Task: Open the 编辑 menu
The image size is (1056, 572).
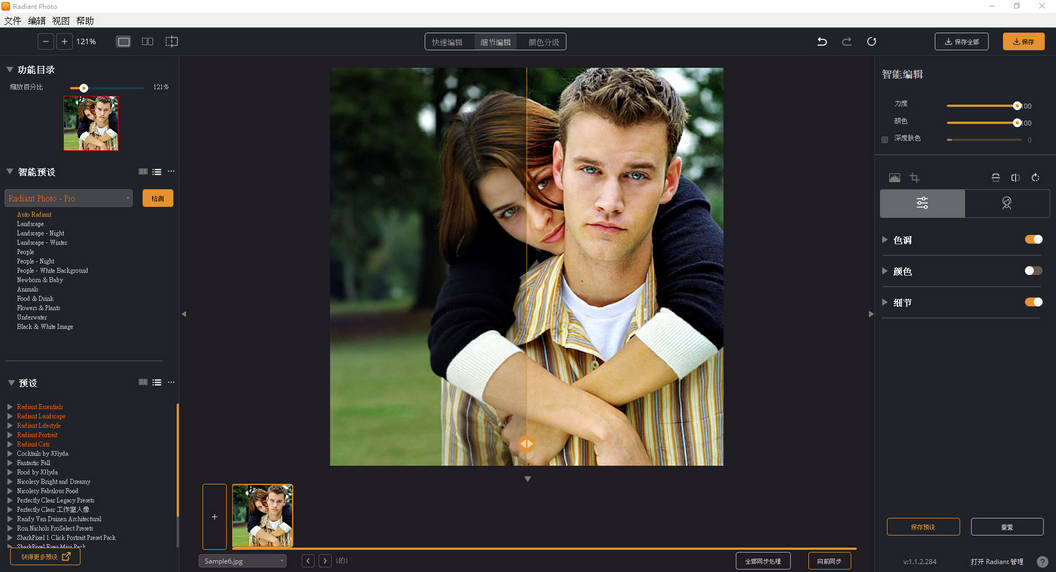Action: [36, 21]
